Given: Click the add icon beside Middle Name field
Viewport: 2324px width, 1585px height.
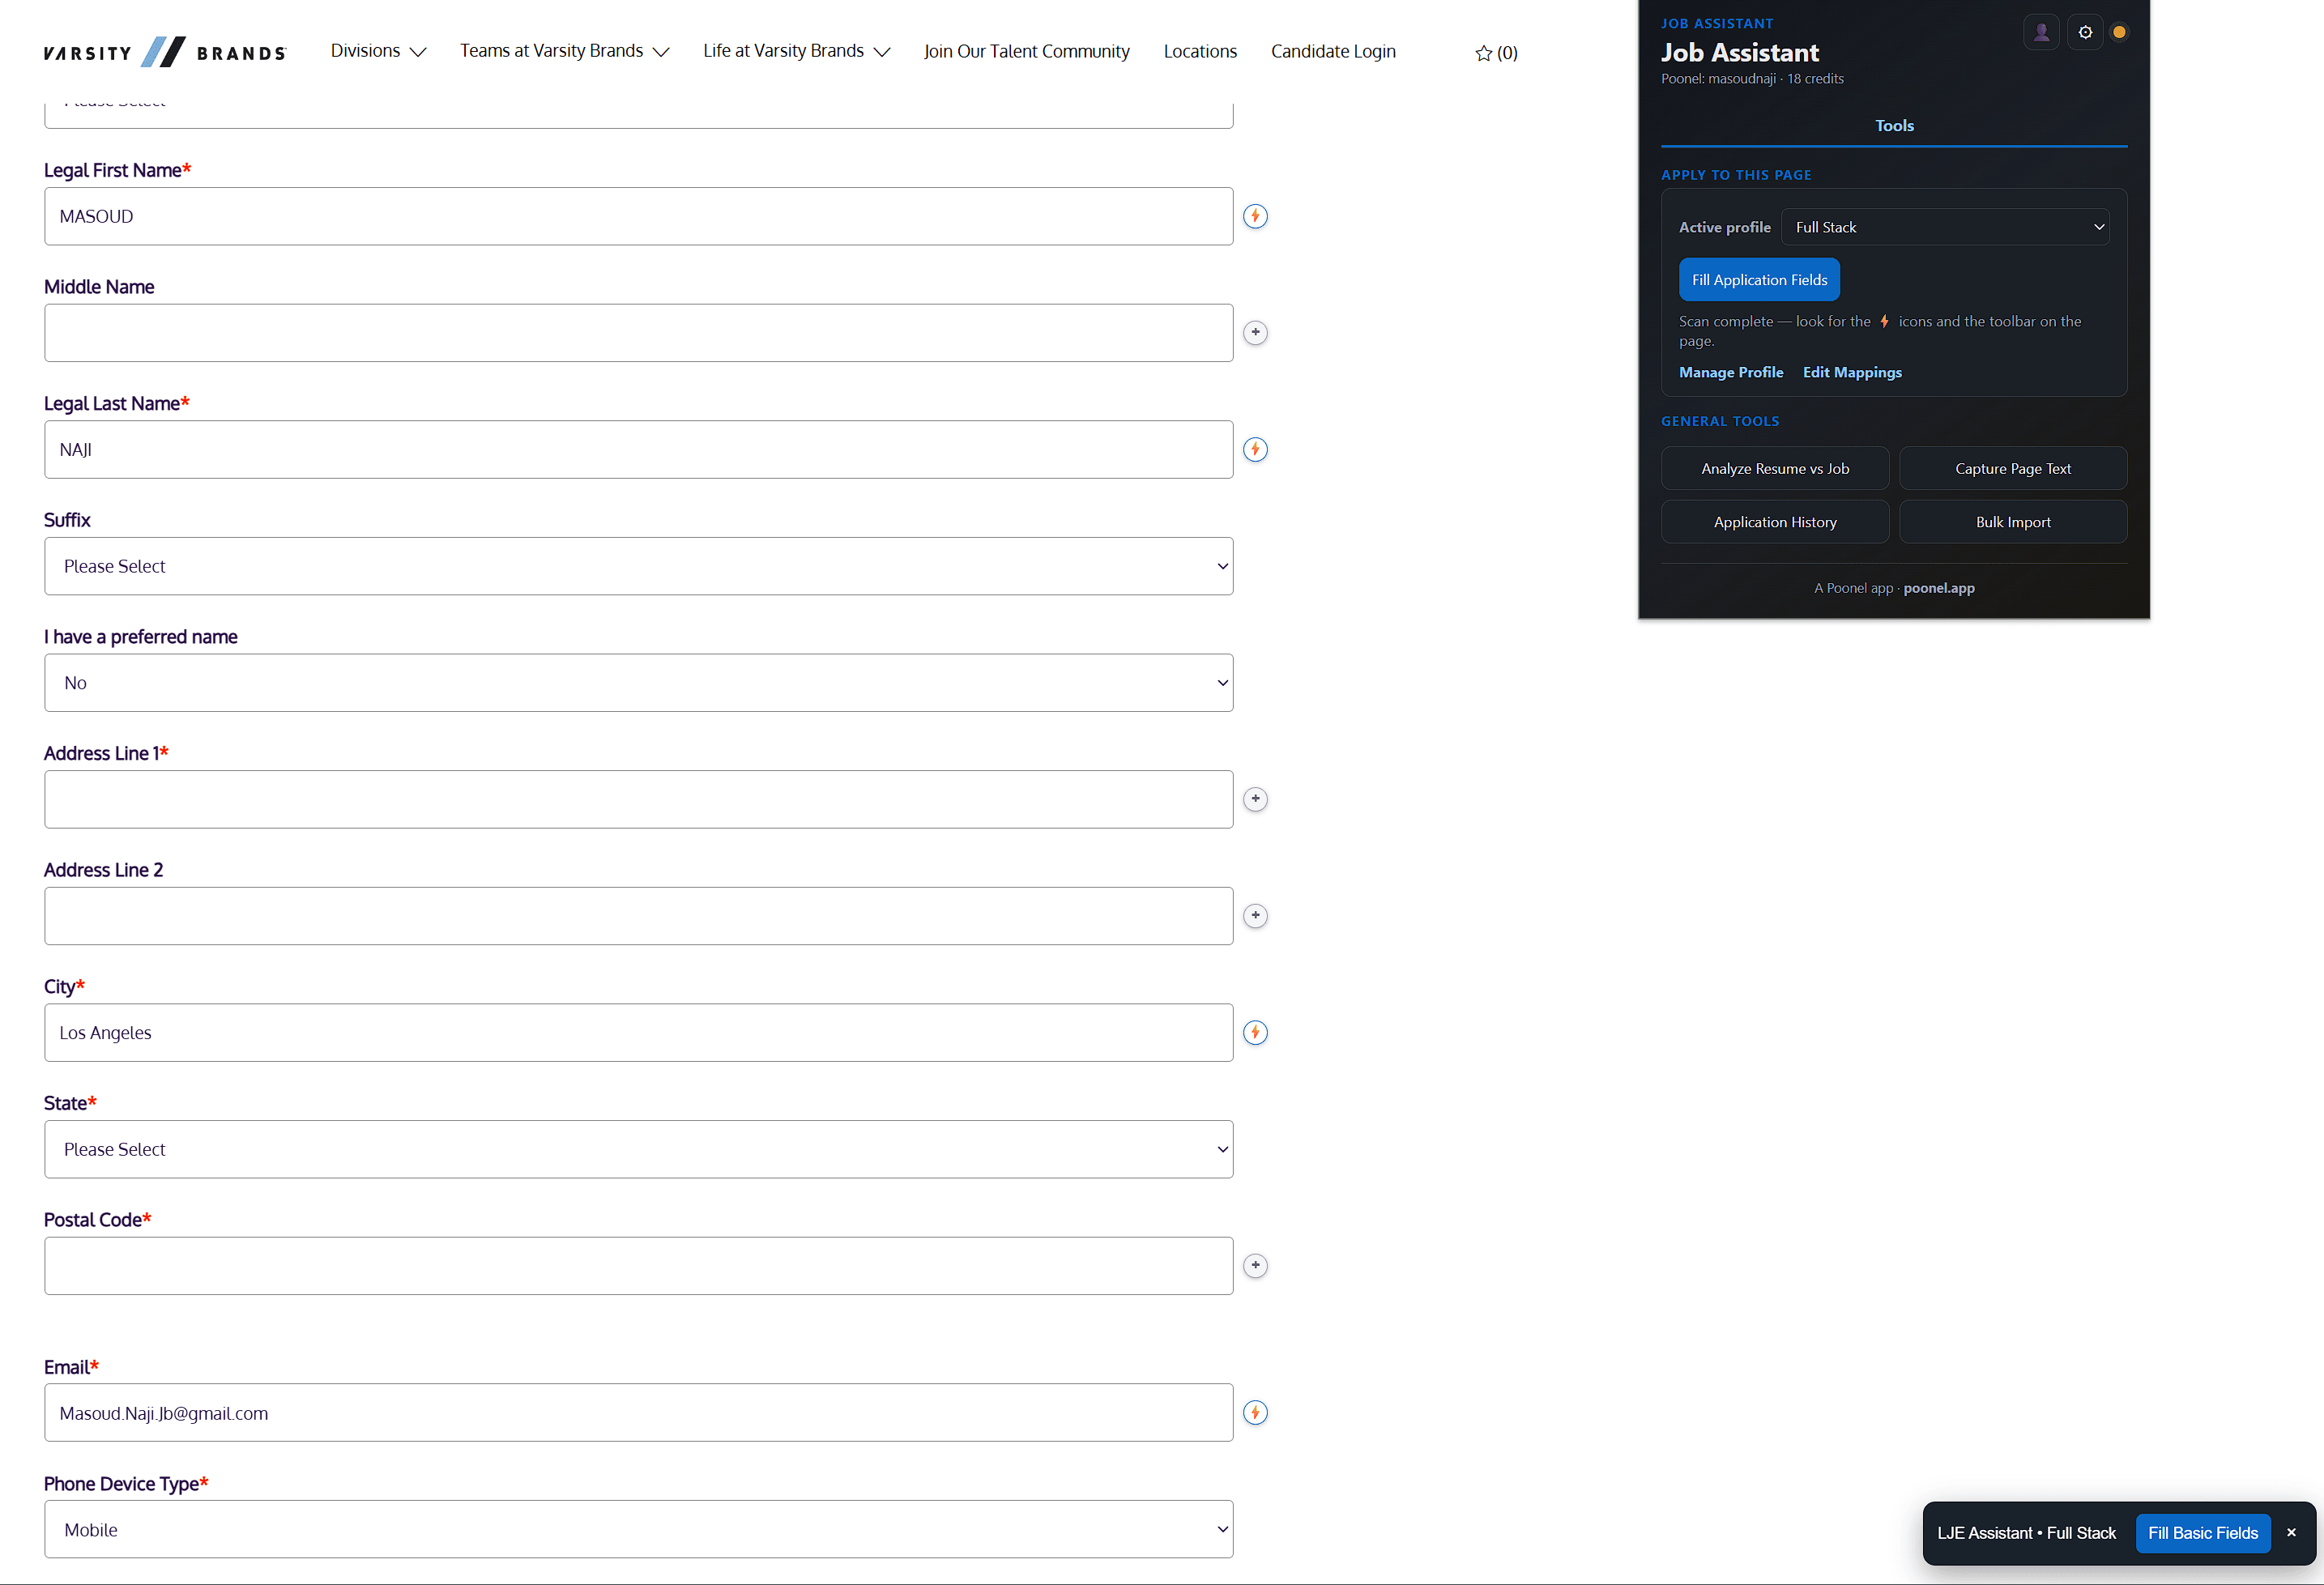Looking at the screenshot, I should 1255,333.
